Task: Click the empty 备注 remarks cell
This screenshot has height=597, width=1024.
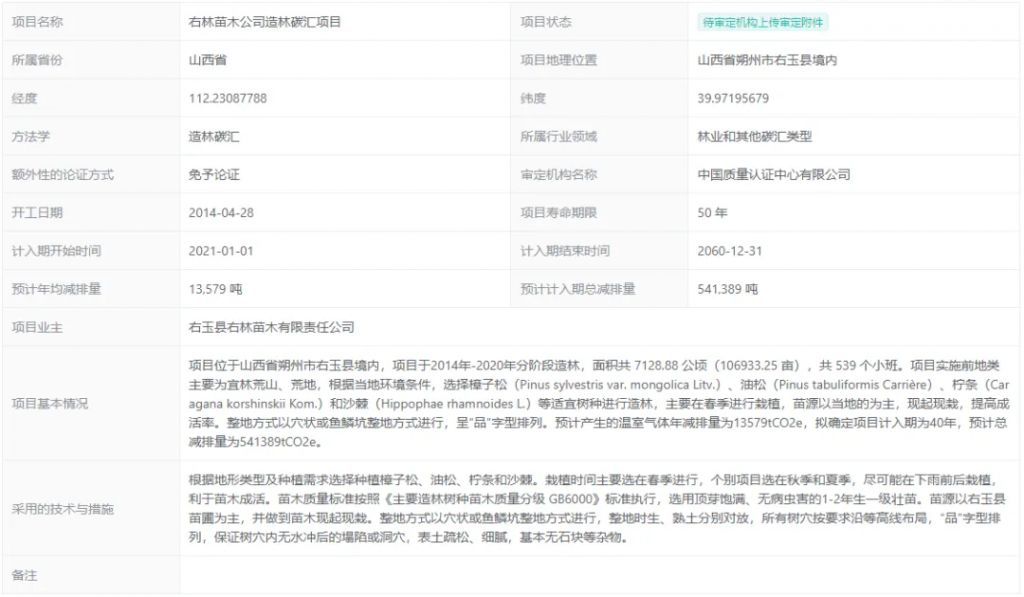Action: tap(599, 576)
